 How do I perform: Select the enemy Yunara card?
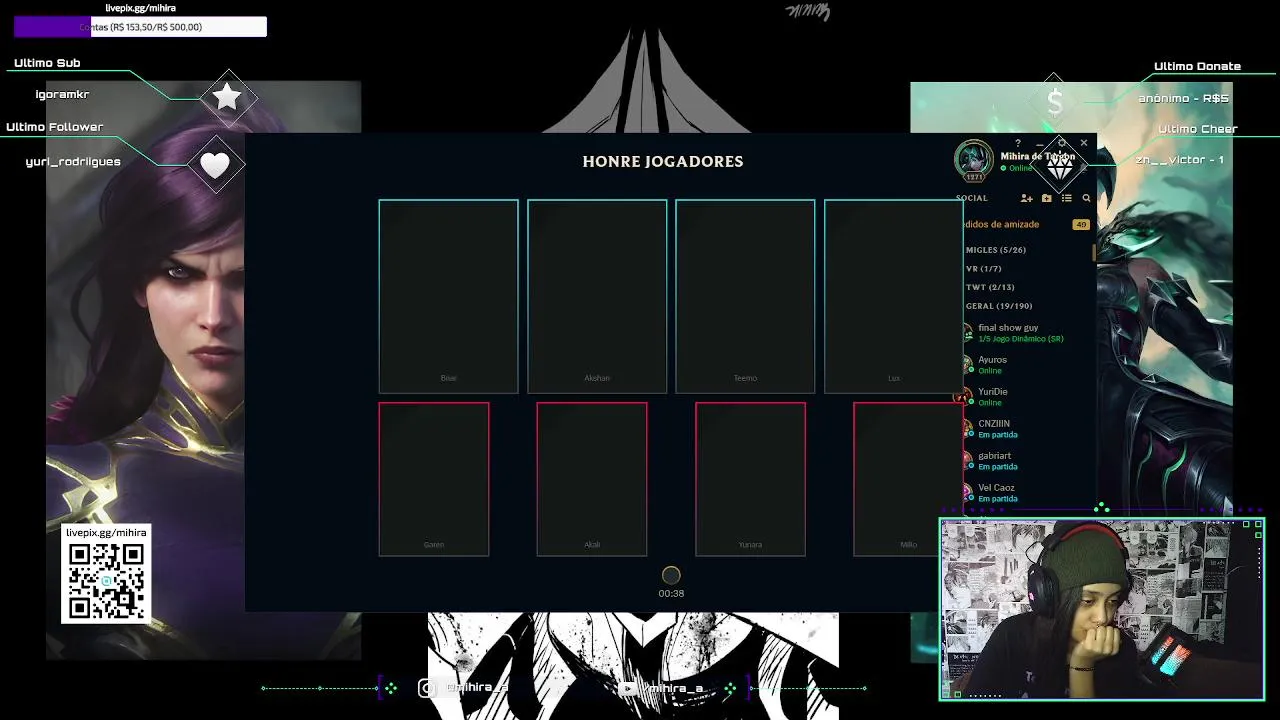pyautogui.click(x=750, y=479)
